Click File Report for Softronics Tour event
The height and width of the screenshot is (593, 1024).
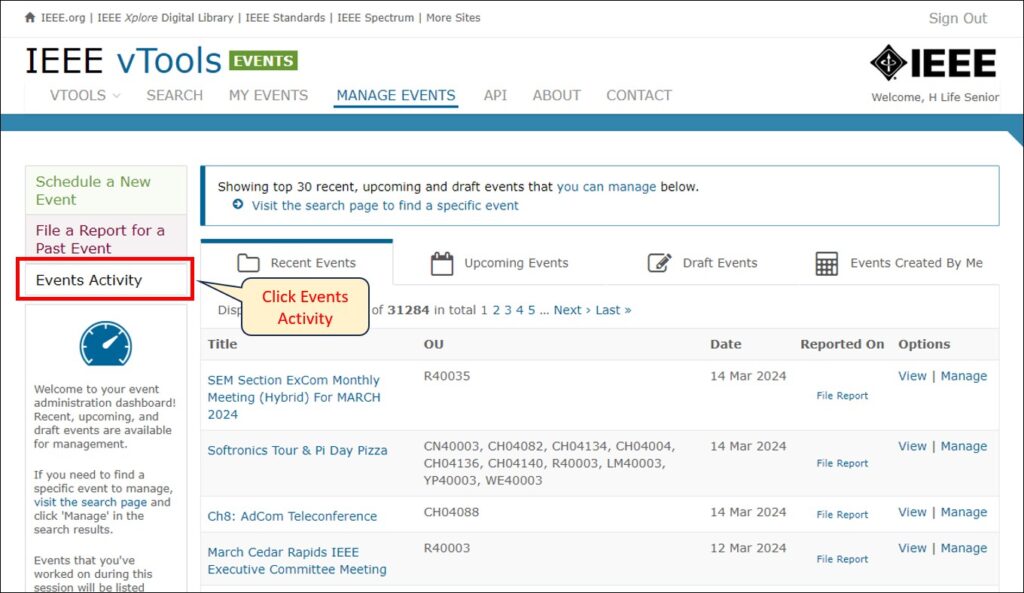point(842,463)
